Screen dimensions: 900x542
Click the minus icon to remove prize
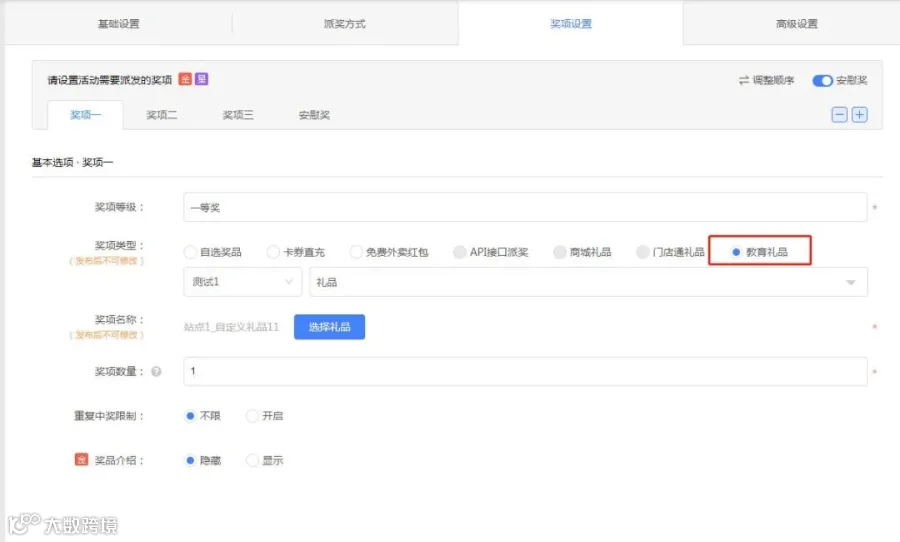pyautogui.click(x=839, y=115)
